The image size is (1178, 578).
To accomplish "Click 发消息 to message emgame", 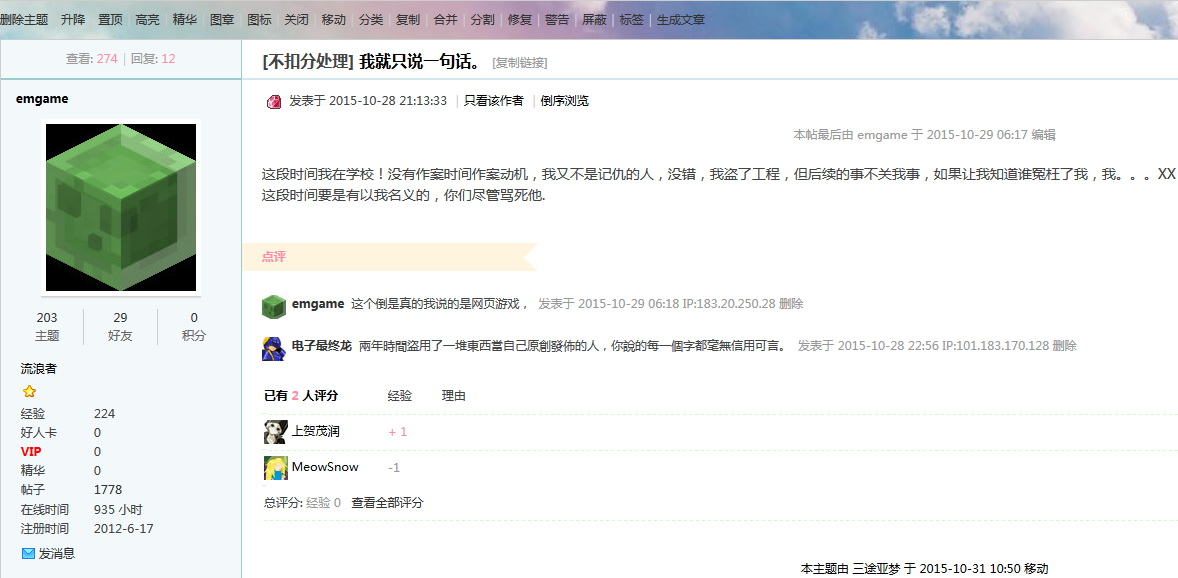I will (x=57, y=553).
